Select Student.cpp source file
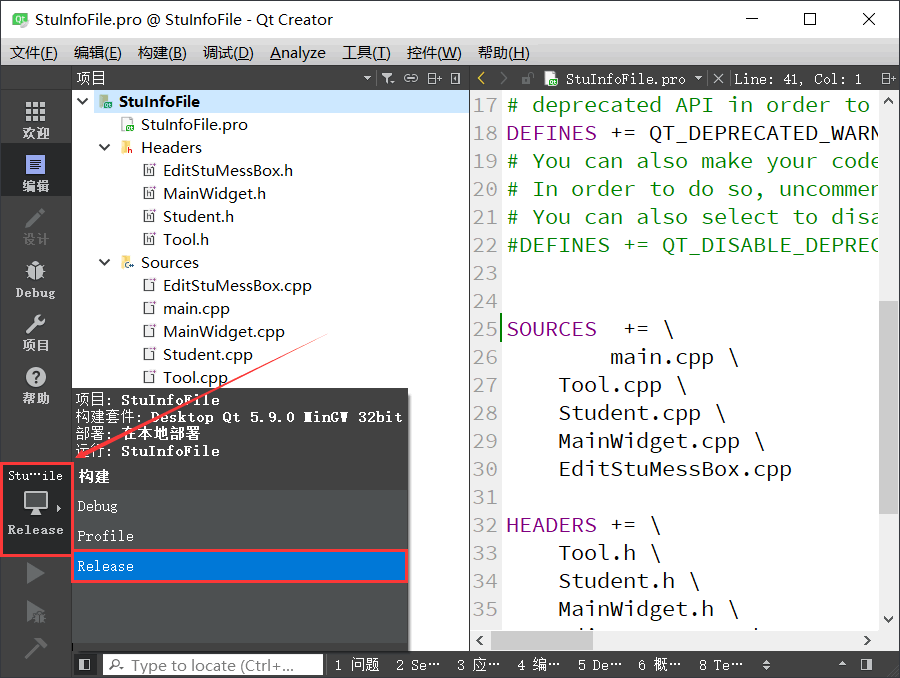 click(207, 354)
